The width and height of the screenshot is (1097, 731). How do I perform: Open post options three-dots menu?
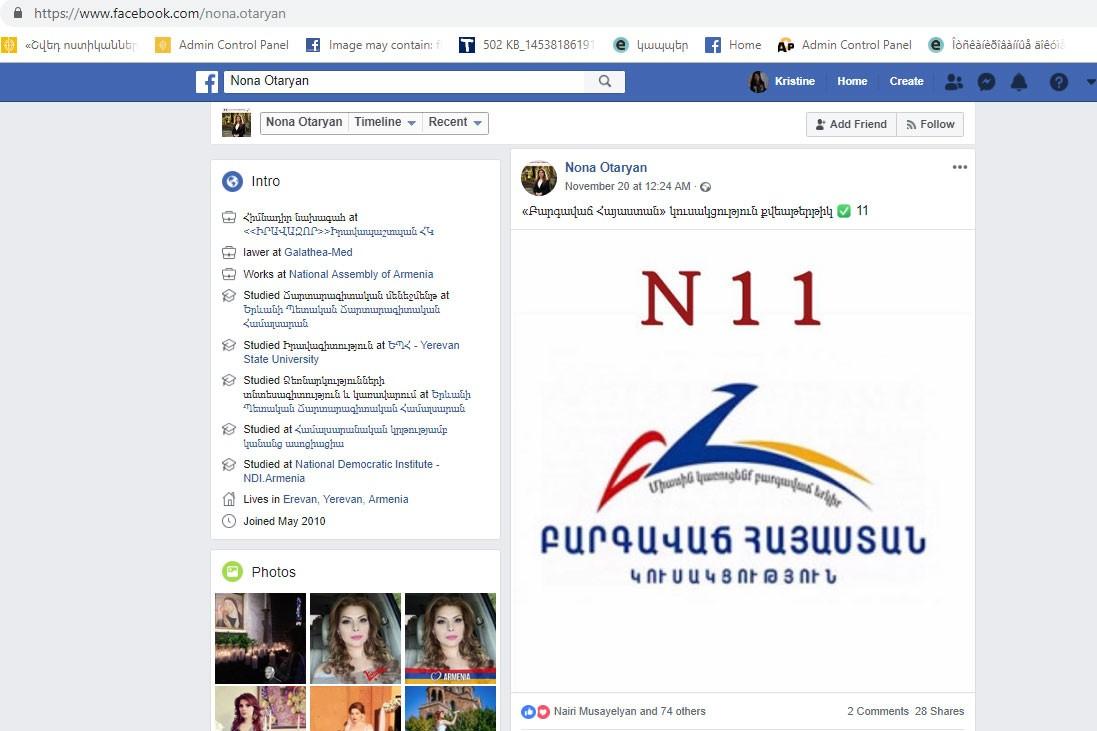click(x=960, y=167)
